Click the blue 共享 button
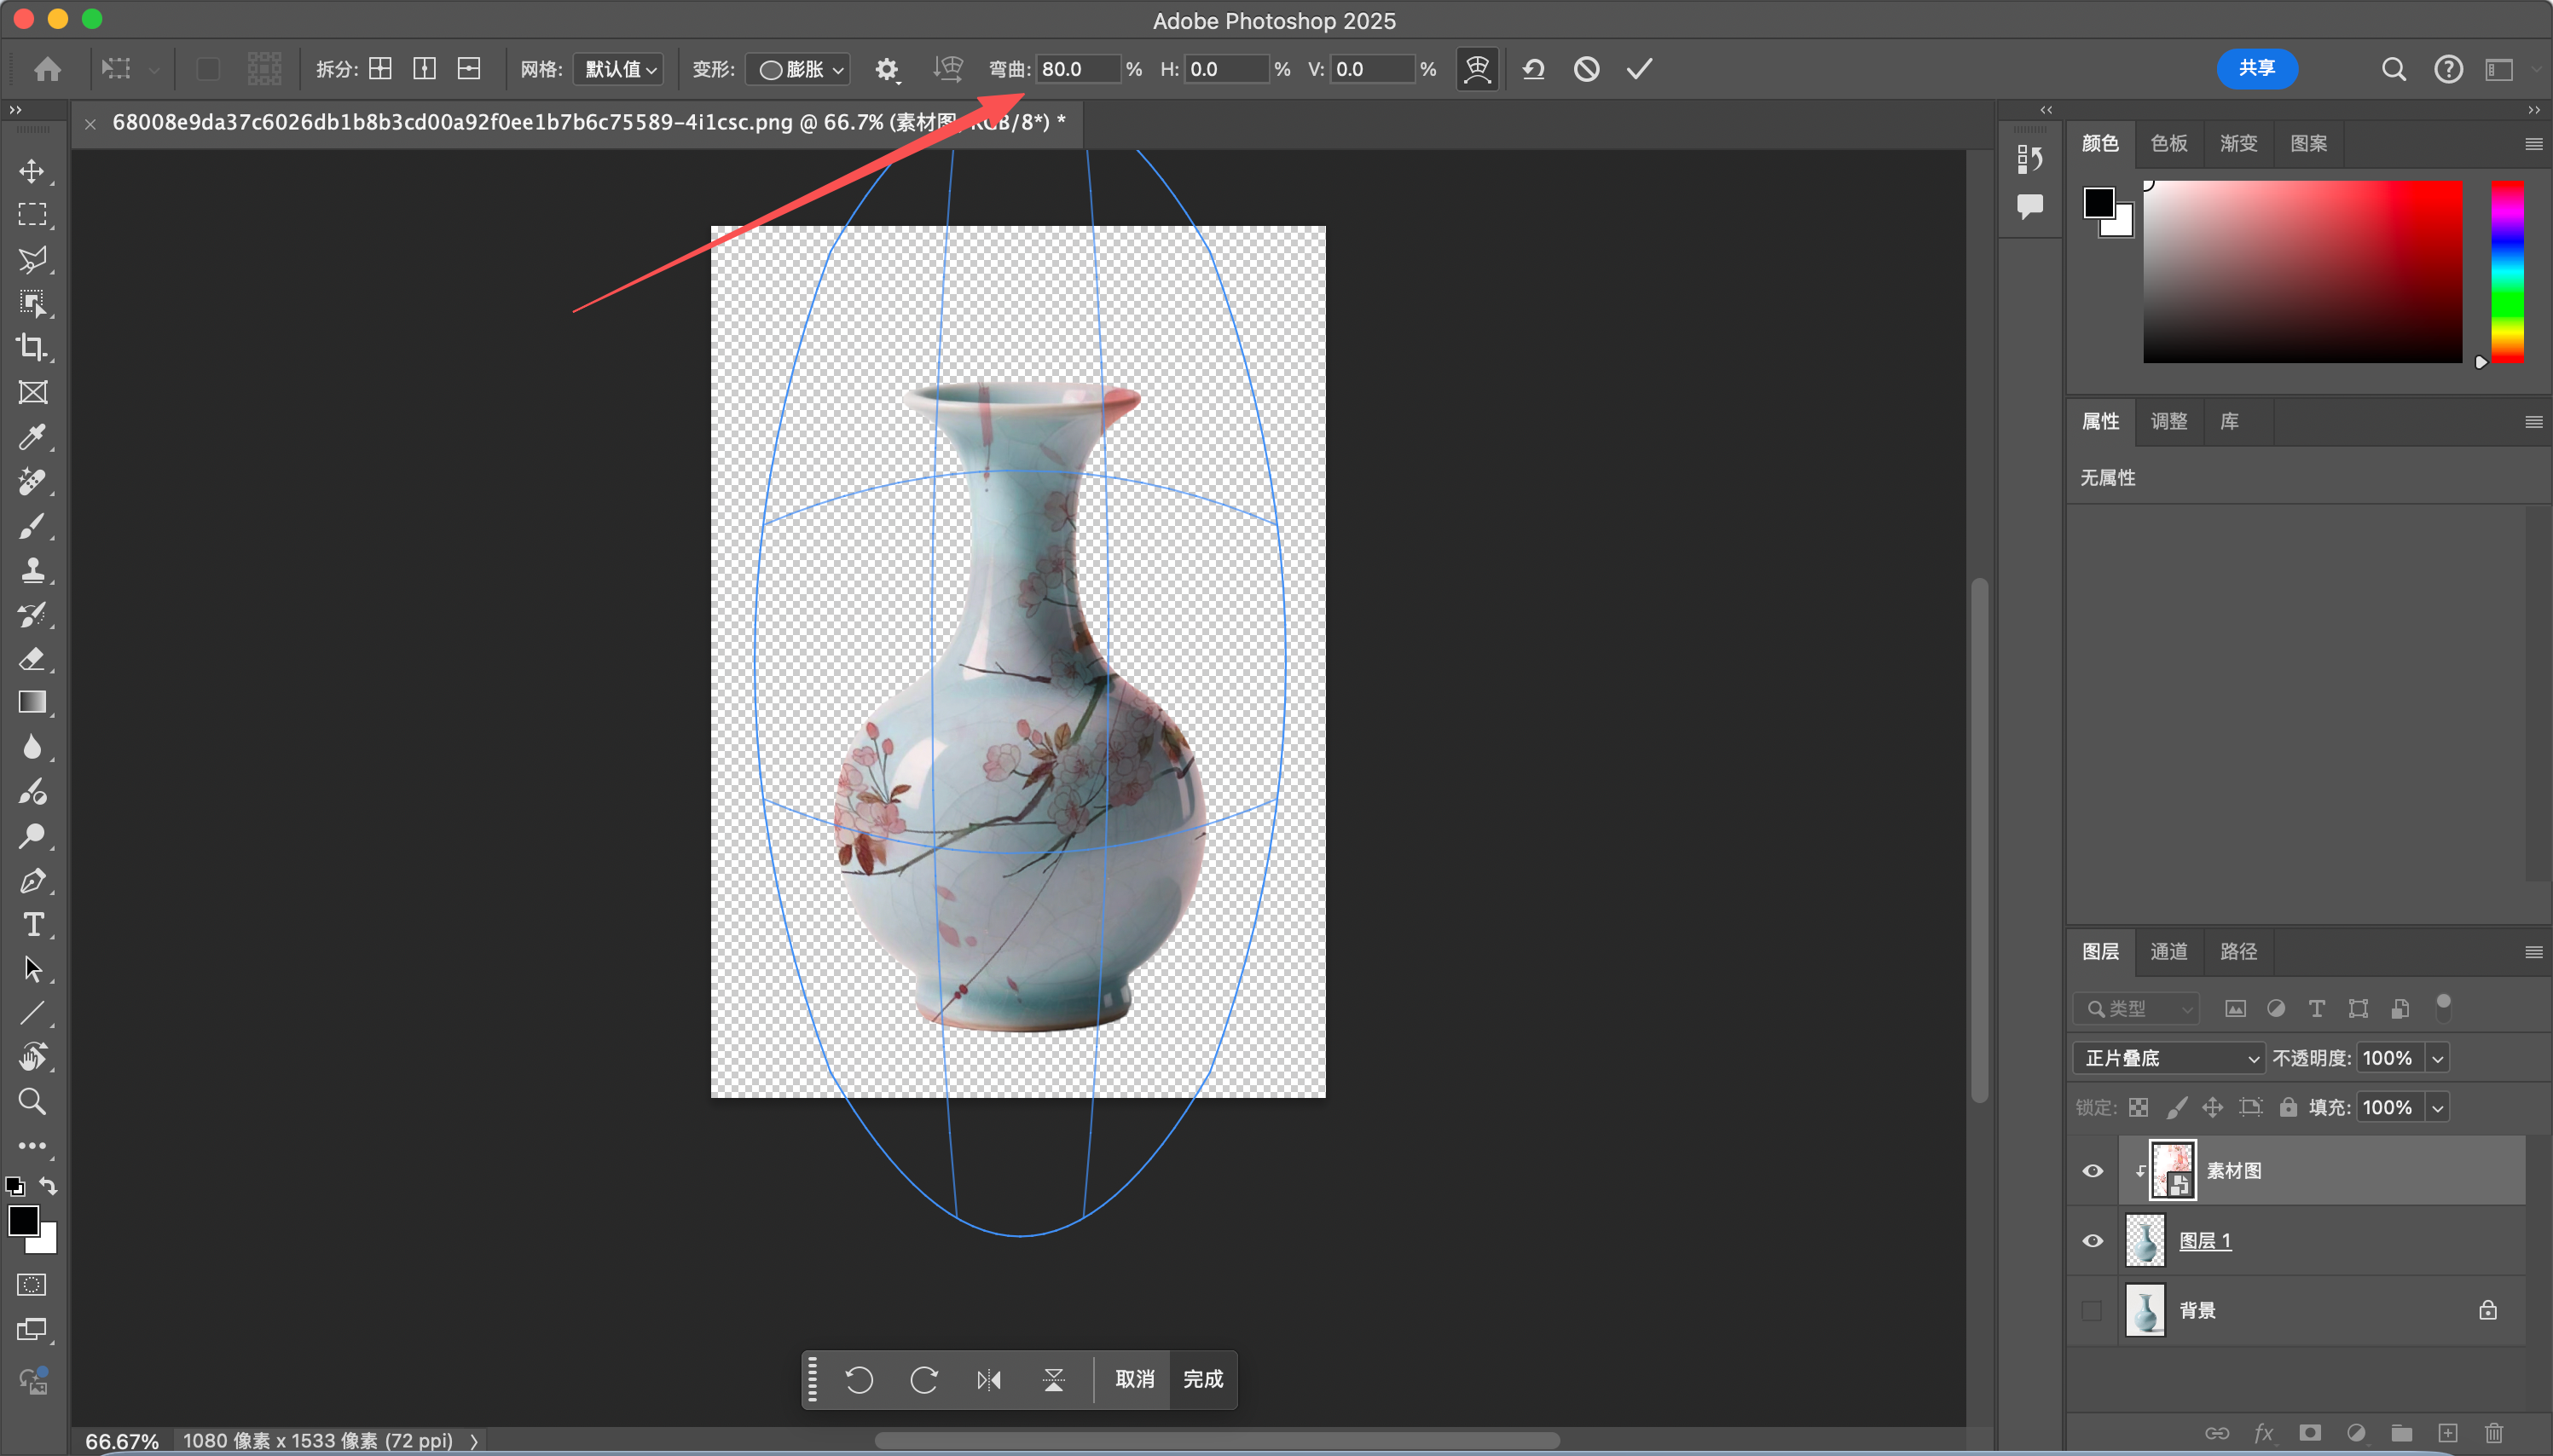 click(x=2256, y=68)
